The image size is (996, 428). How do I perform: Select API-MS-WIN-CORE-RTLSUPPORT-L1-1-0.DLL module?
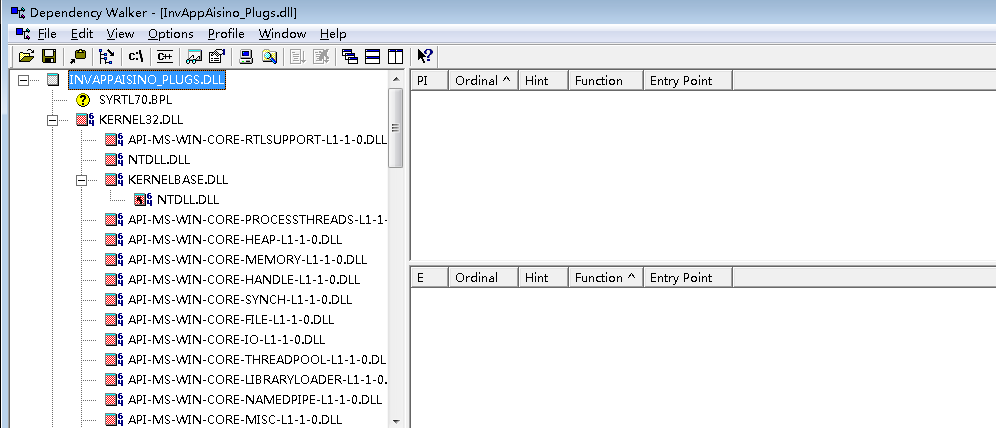(x=257, y=140)
